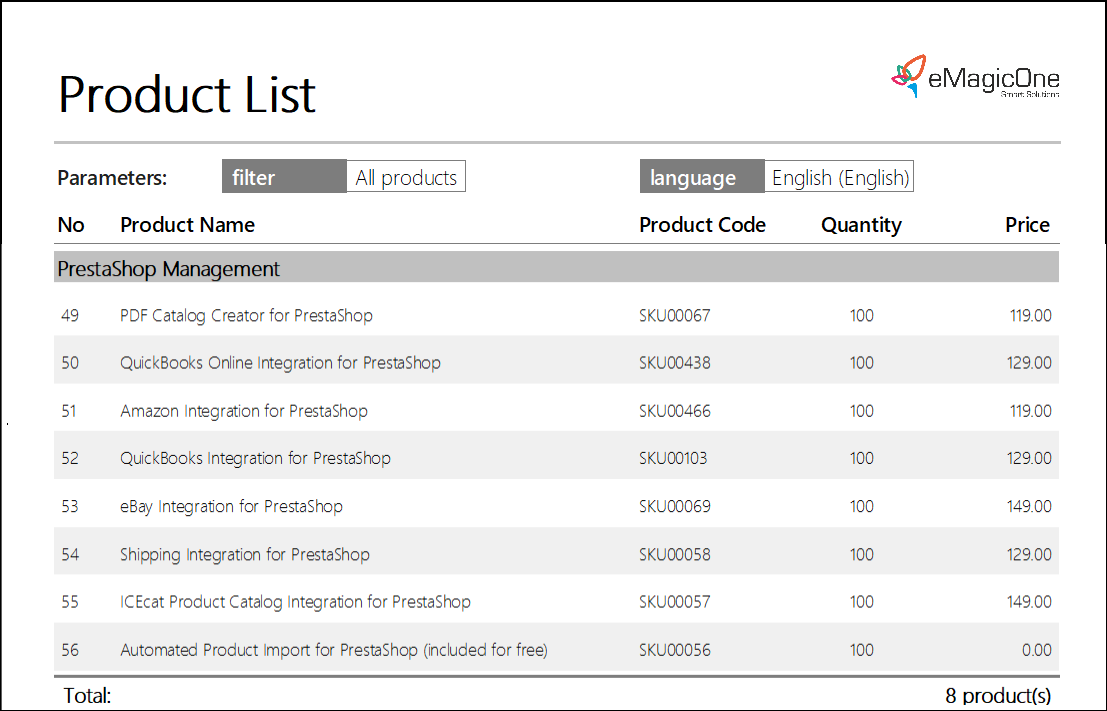Click the '8 product(s)' total count
Screen dimensions: 1107x711
[998, 696]
